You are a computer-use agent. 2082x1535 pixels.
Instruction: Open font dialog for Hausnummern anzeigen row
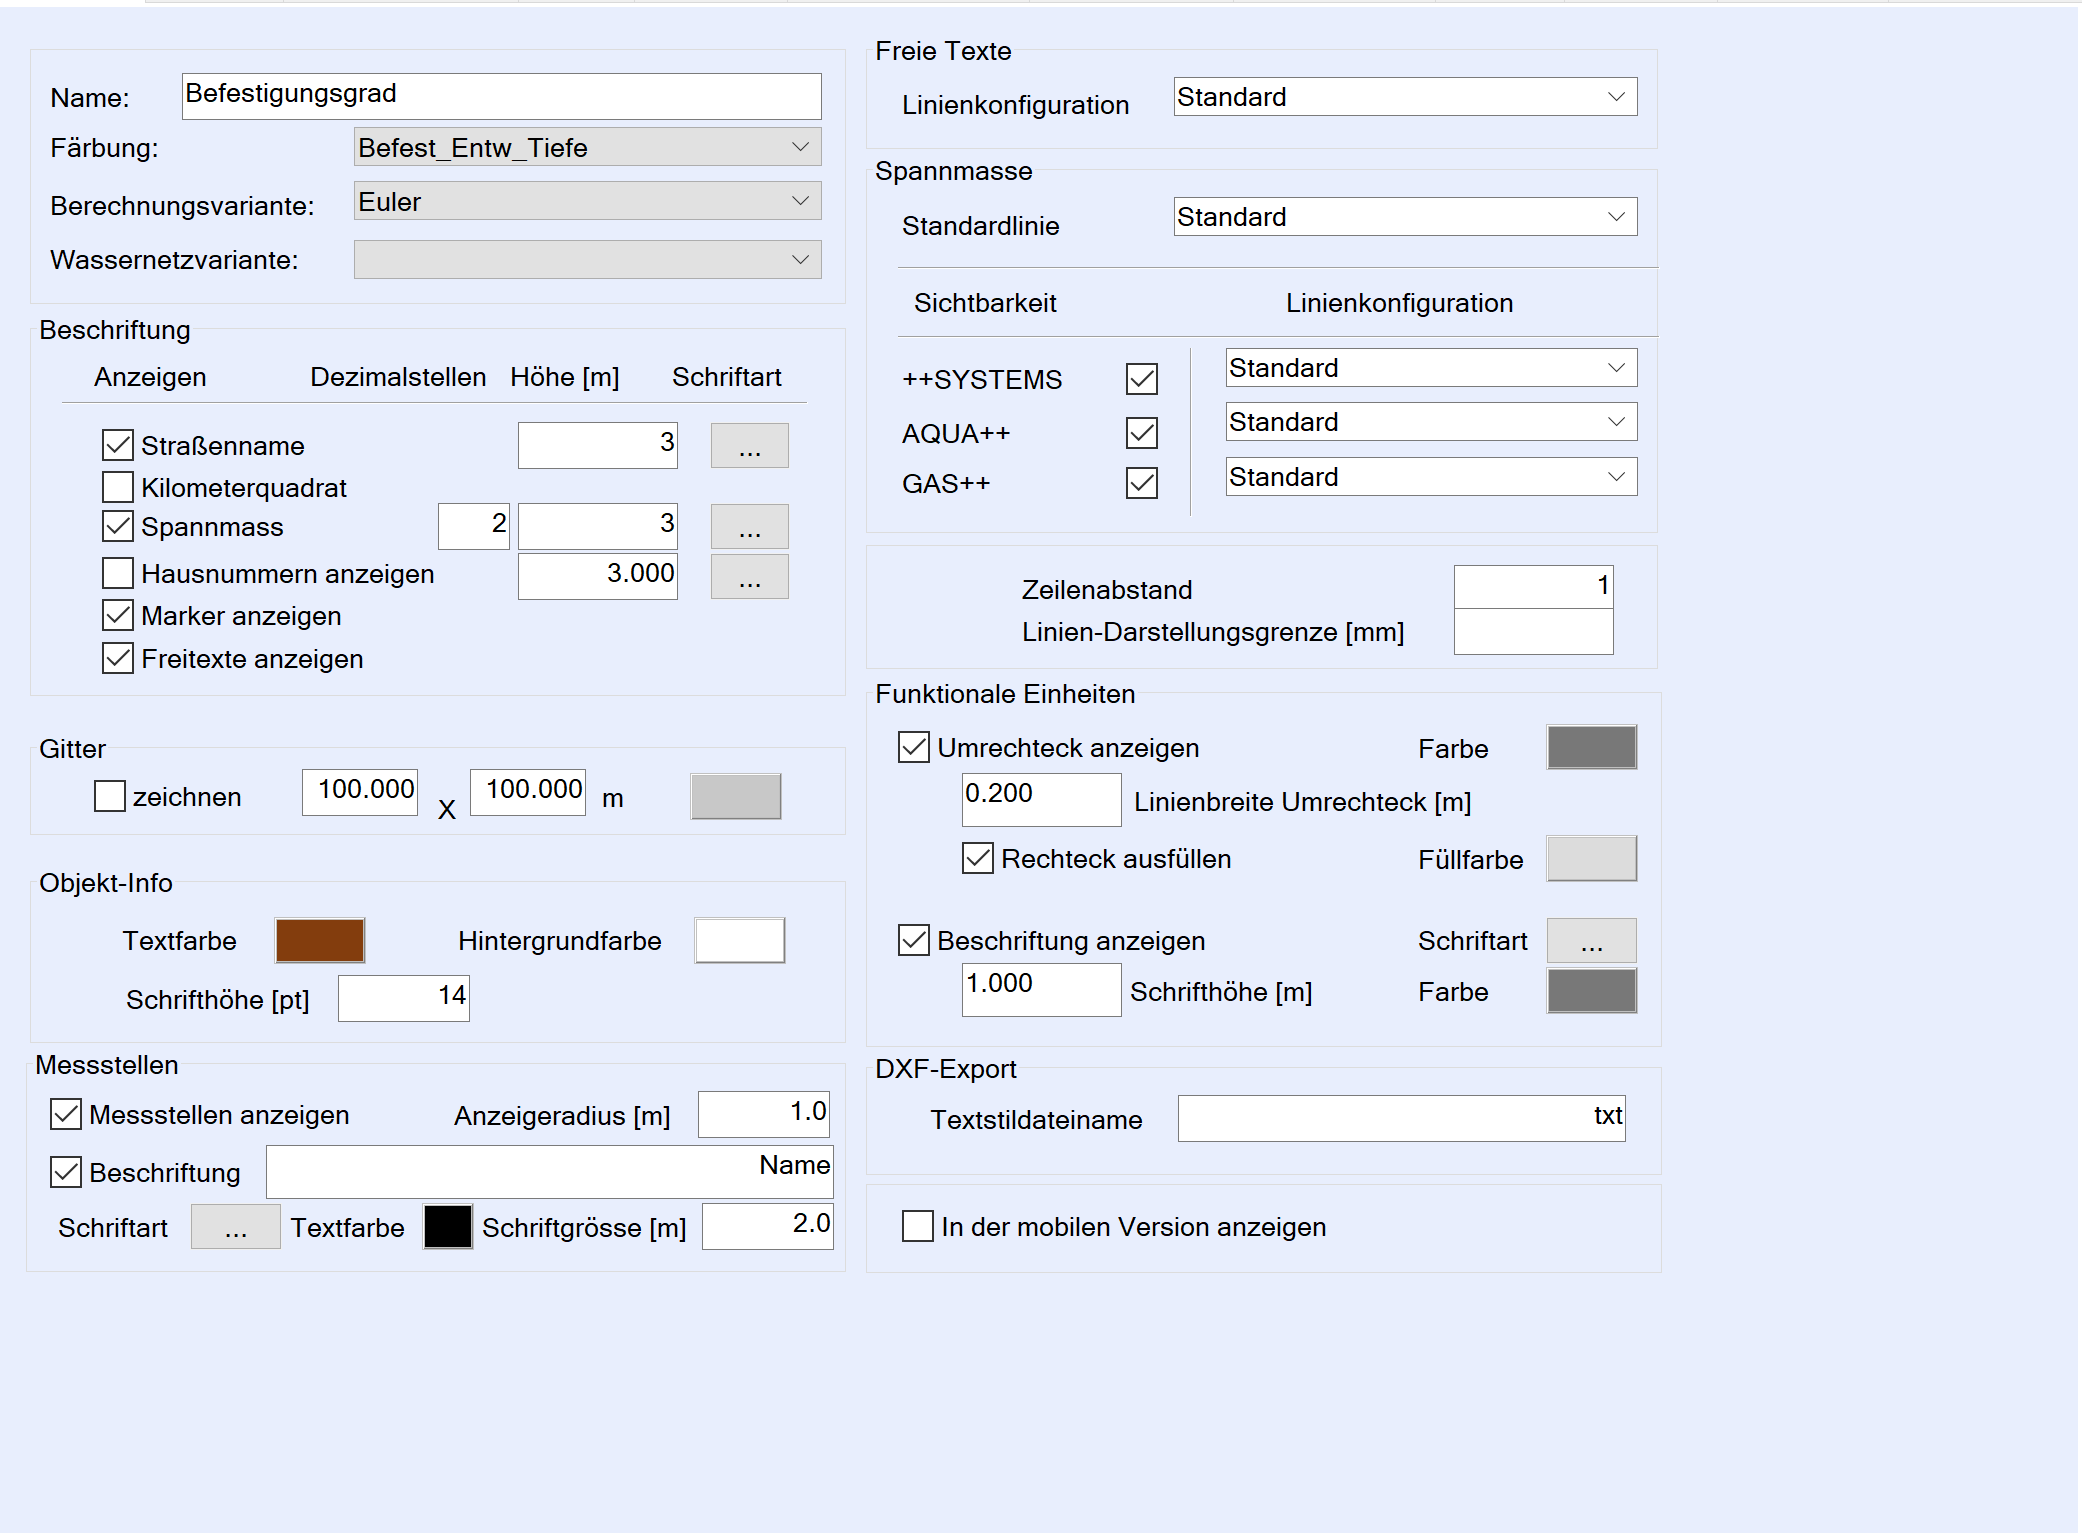tap(749, 577)
